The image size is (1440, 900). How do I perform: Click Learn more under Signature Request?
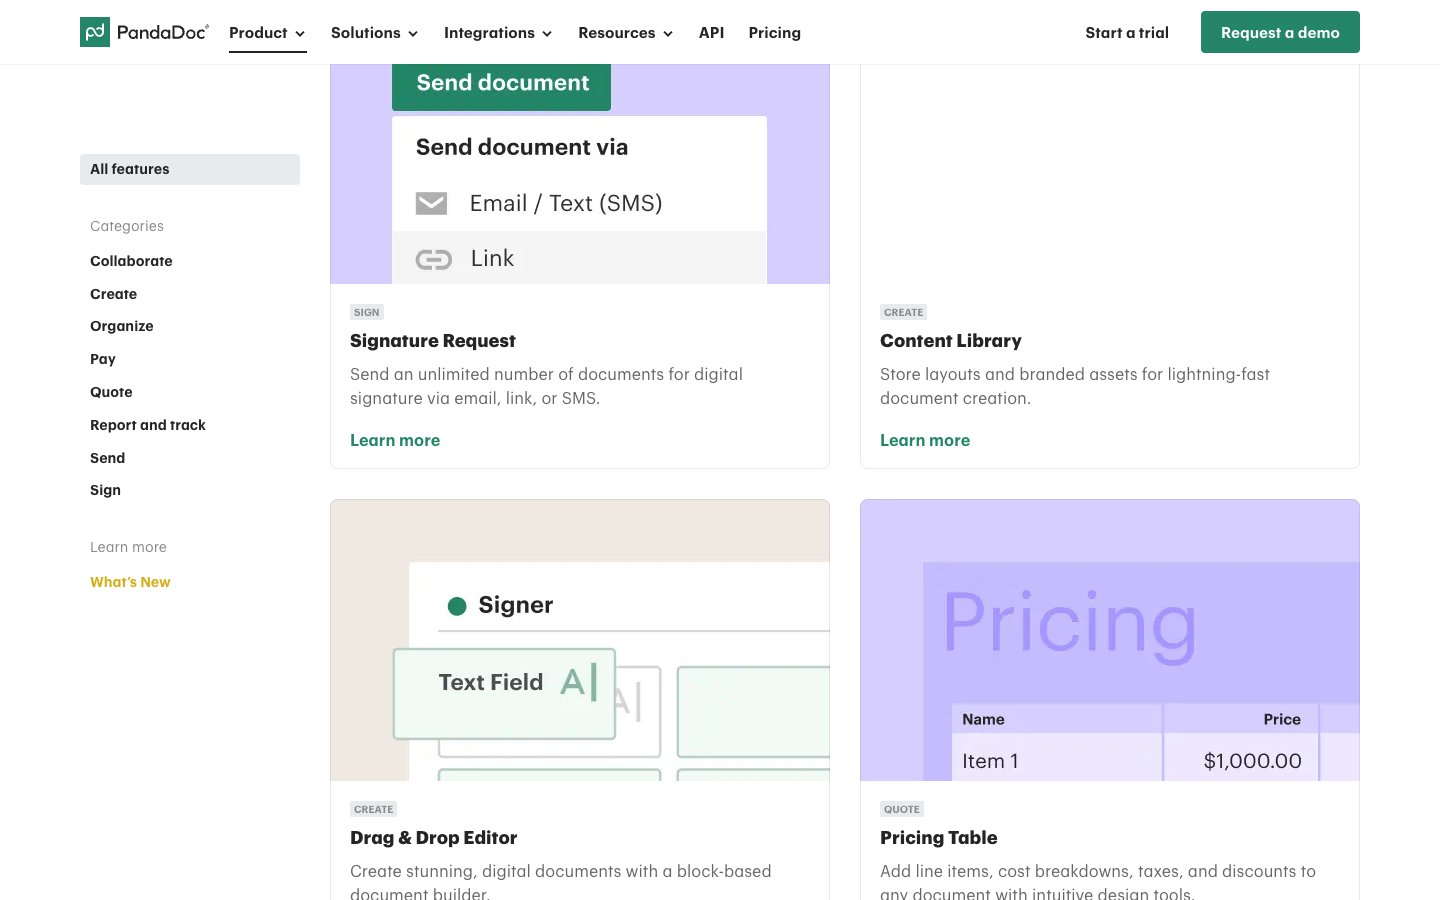coord(394,440)
